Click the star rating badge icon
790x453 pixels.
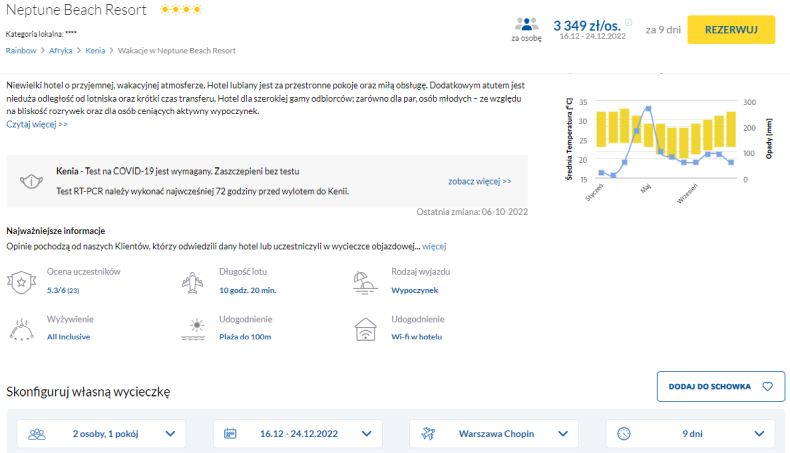[x=21, y=282]
